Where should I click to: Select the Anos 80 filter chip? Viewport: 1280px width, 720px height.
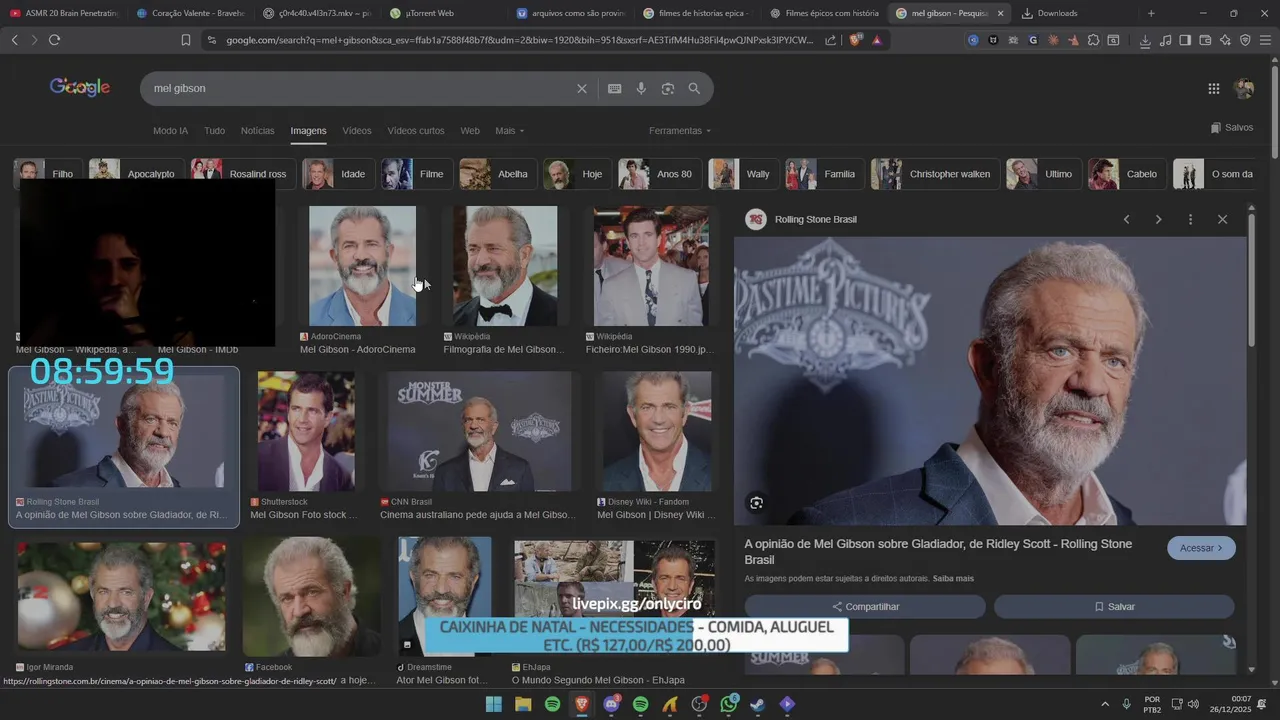[x=659, y=174]
